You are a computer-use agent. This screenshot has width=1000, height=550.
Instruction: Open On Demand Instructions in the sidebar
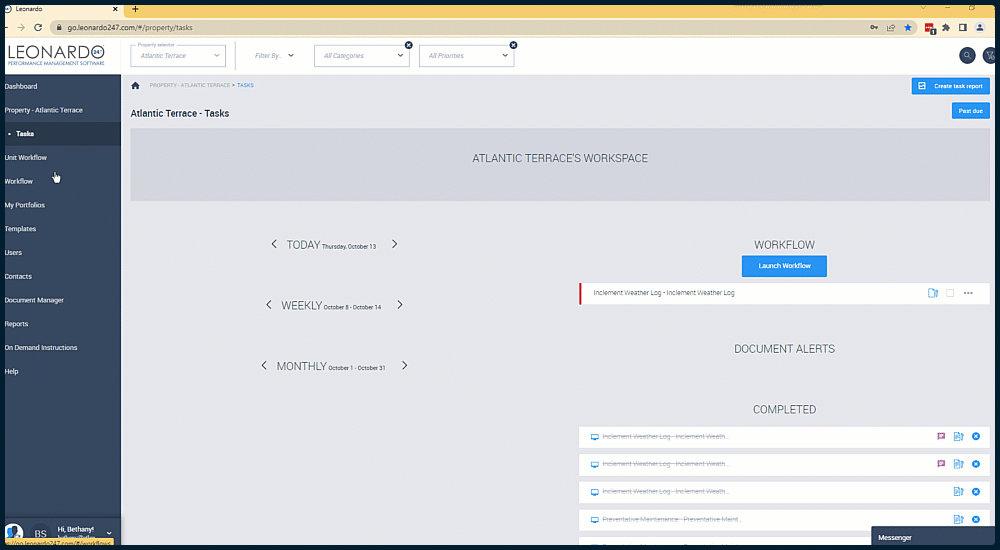pyautogui.click(x=41, y=348)
